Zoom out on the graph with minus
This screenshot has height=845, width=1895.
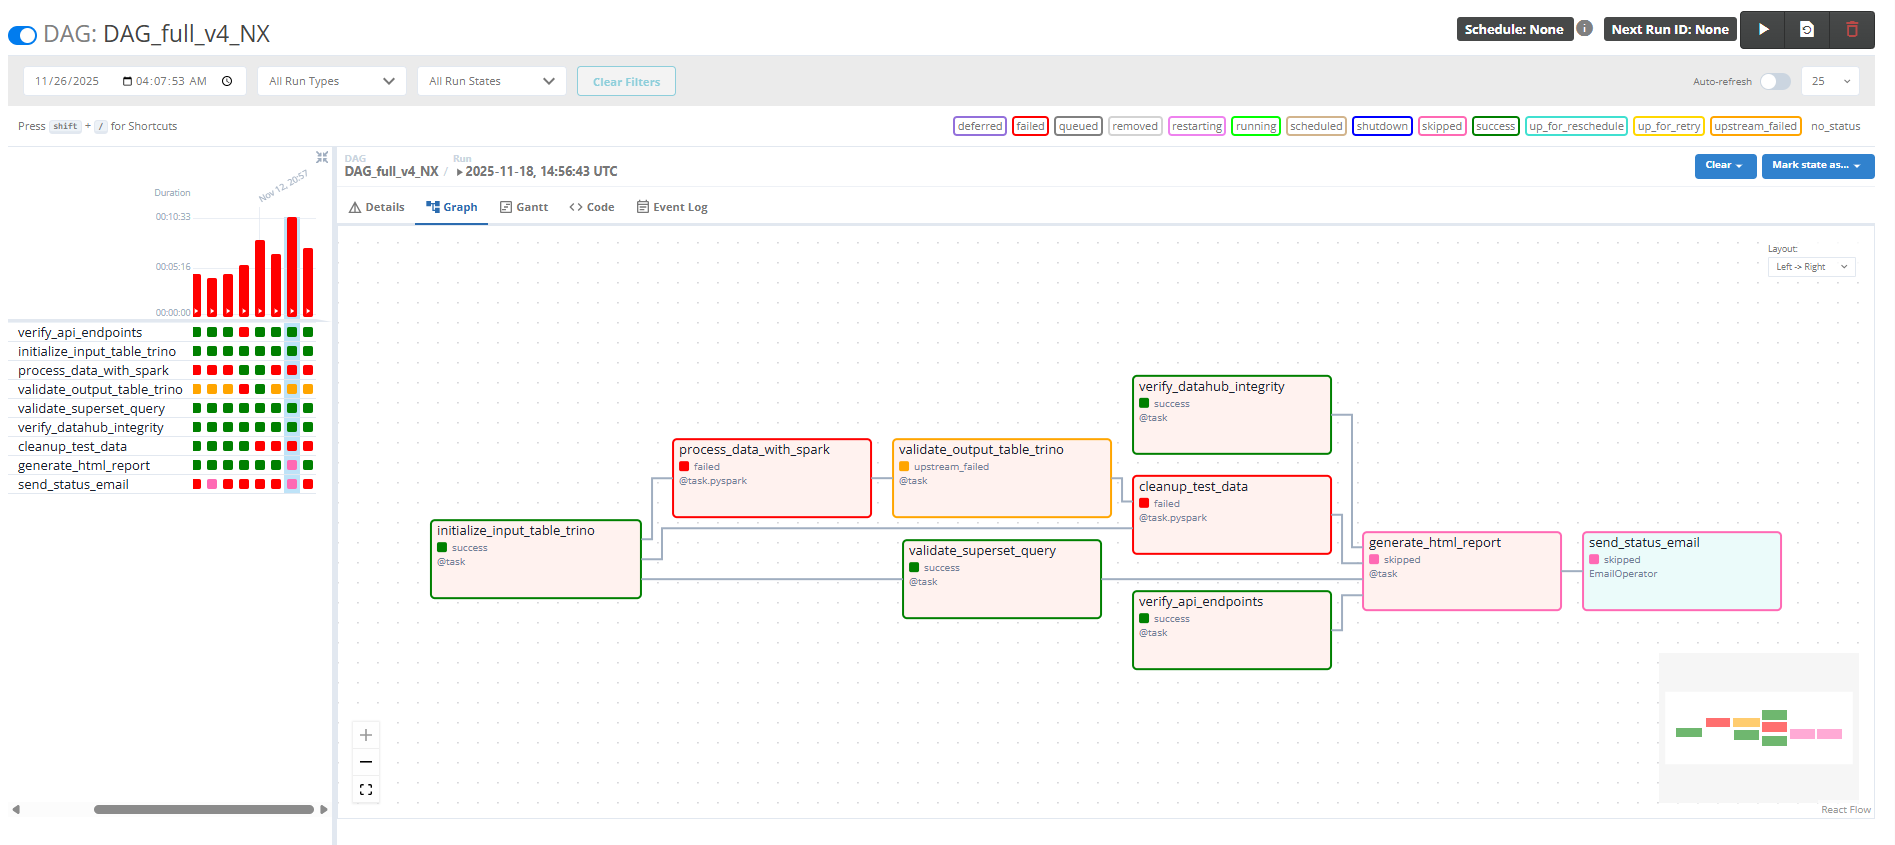[366, 762]
